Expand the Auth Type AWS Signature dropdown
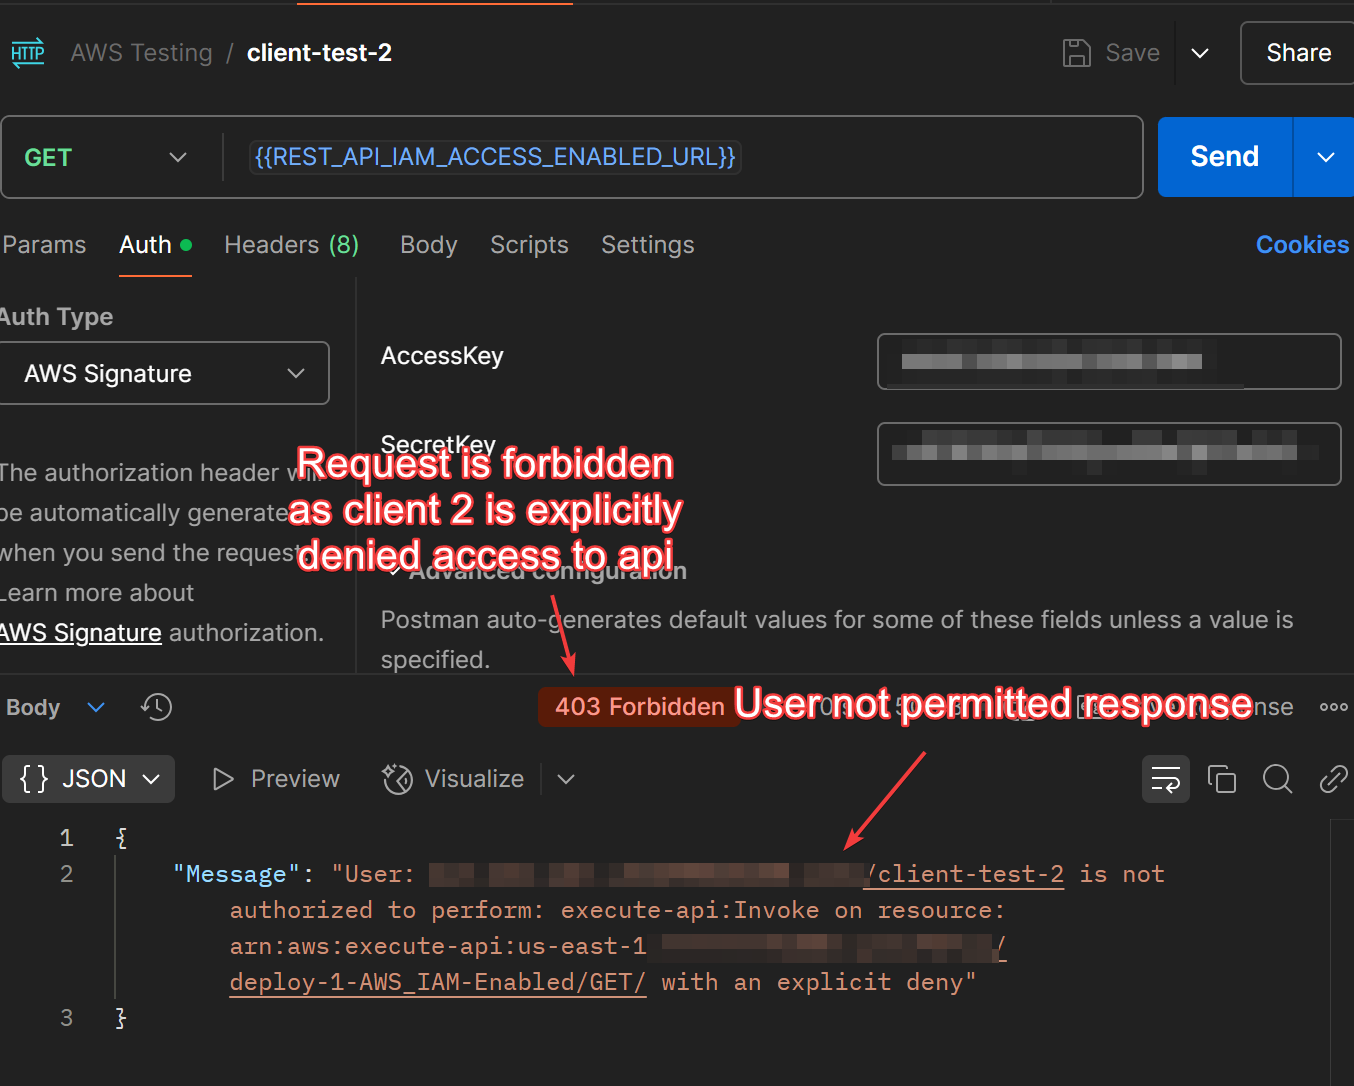 tap(164, 373)
